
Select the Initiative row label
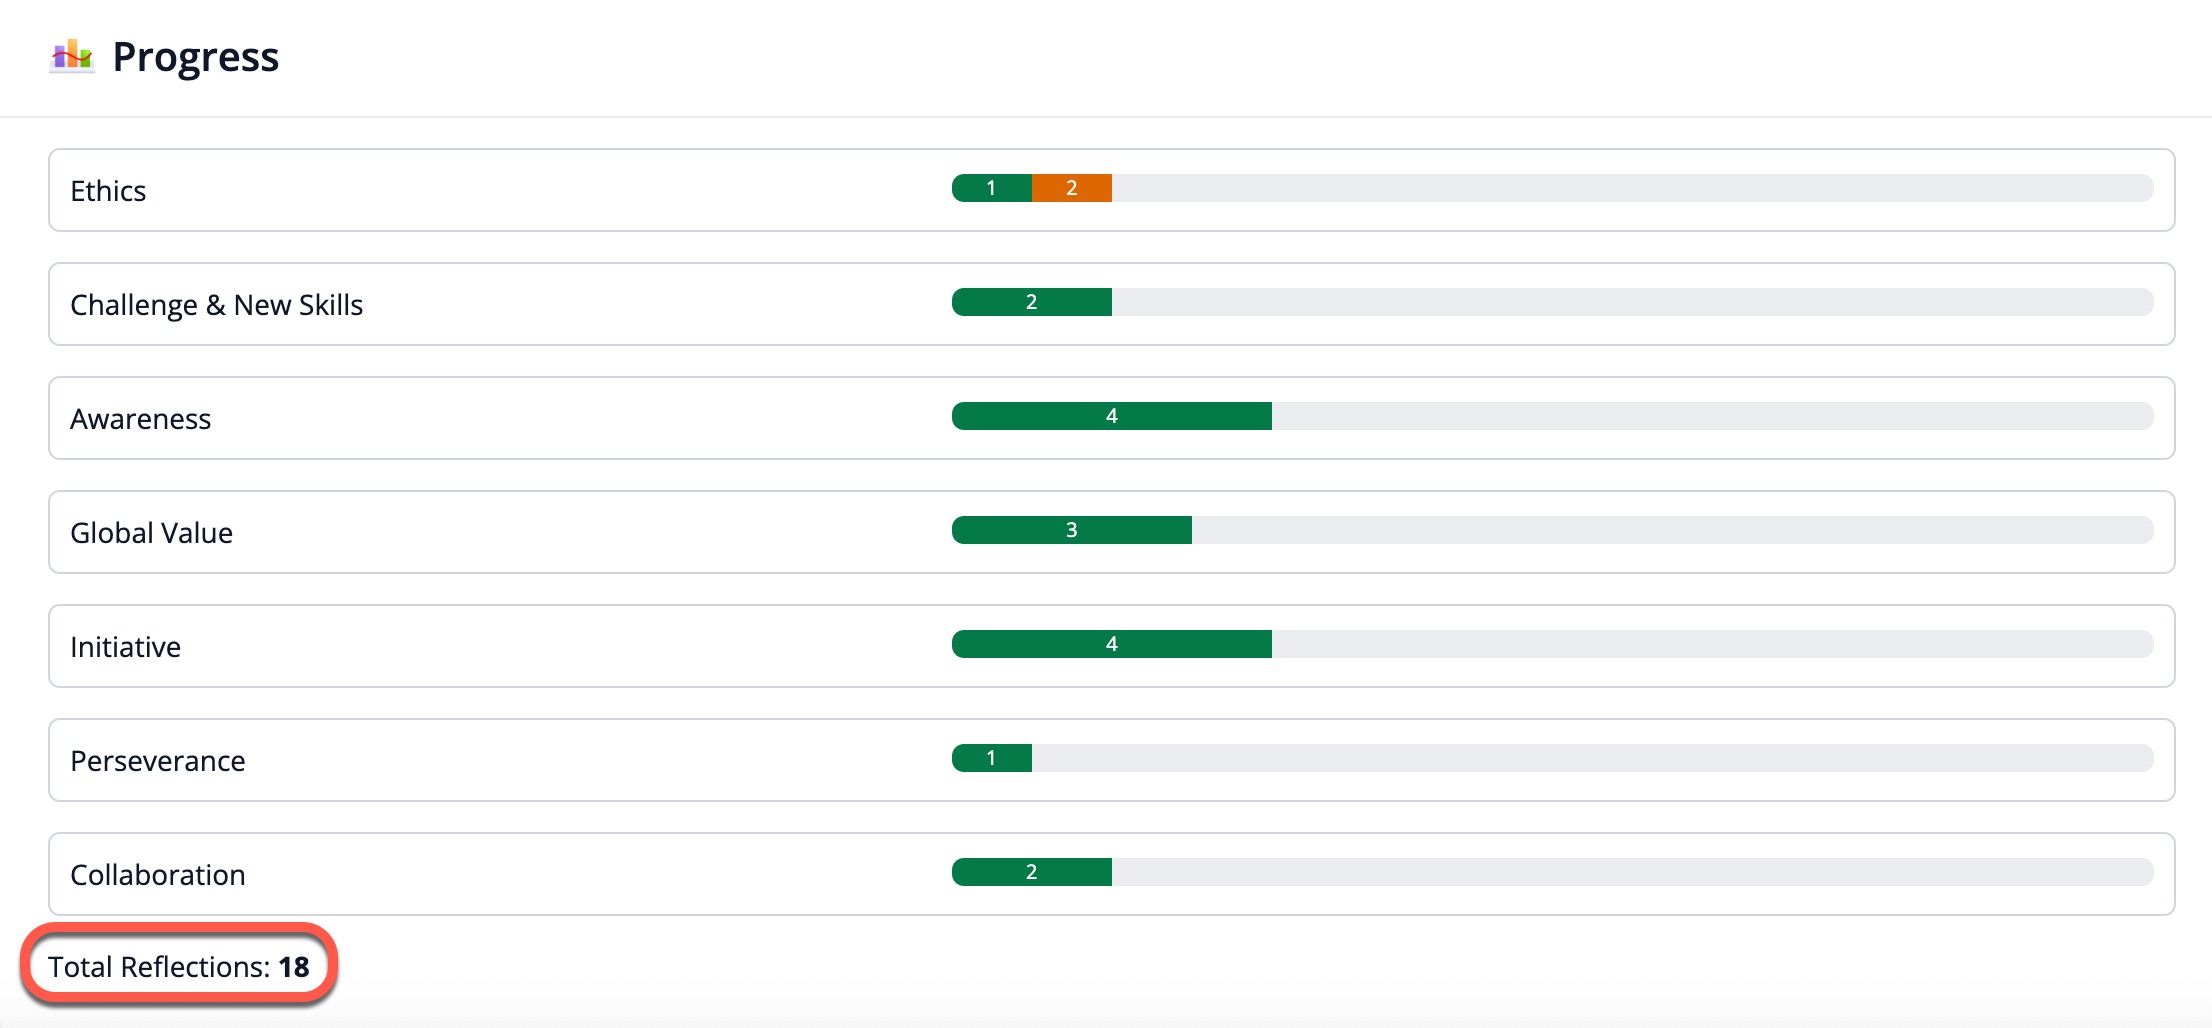pyautogui.click(x=125, y=647)
